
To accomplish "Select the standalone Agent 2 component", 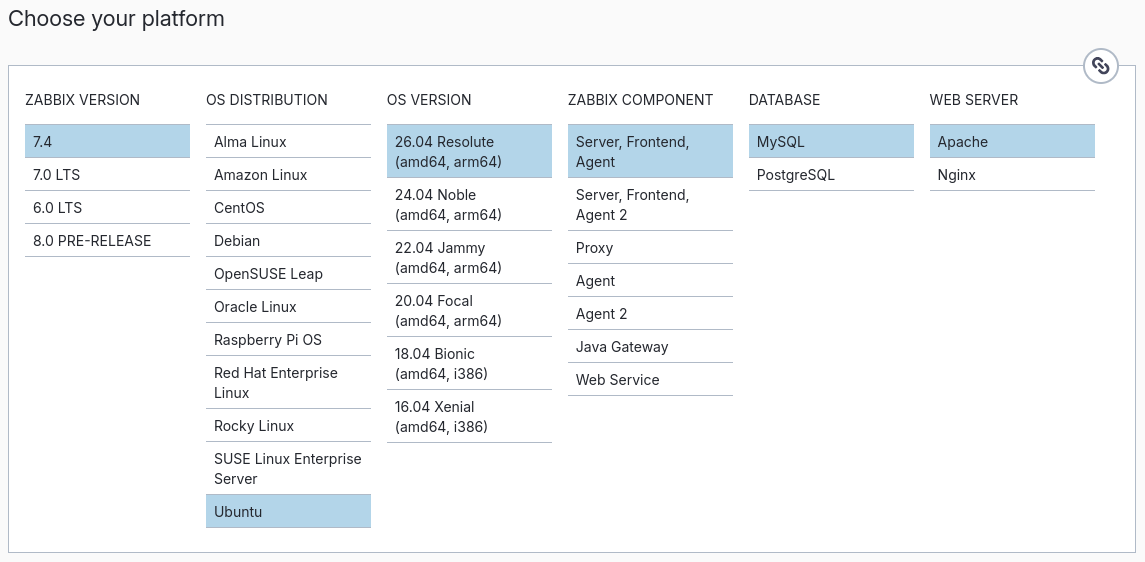I will [651, 314].
